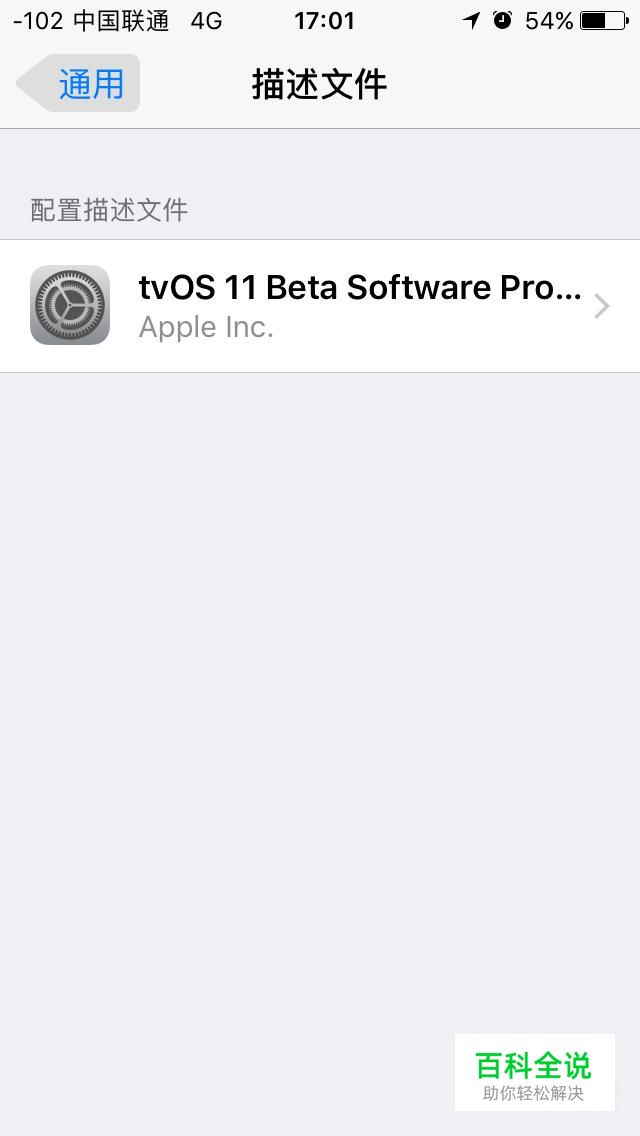Tap the 4G network indicator

point(206,21)
